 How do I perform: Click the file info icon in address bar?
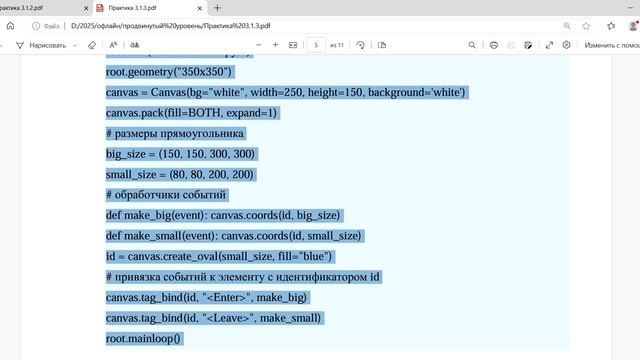coord(36,26)
